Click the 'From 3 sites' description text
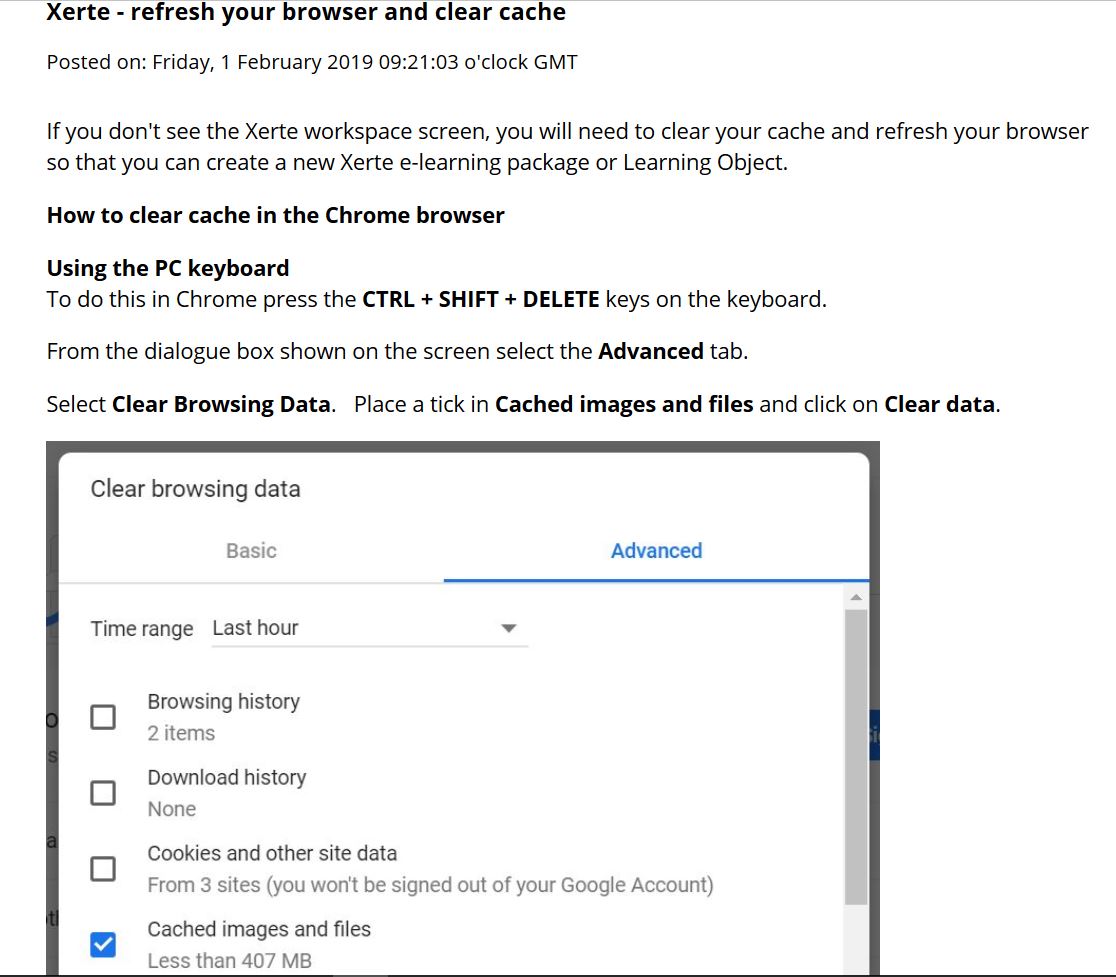 (430, 884)
